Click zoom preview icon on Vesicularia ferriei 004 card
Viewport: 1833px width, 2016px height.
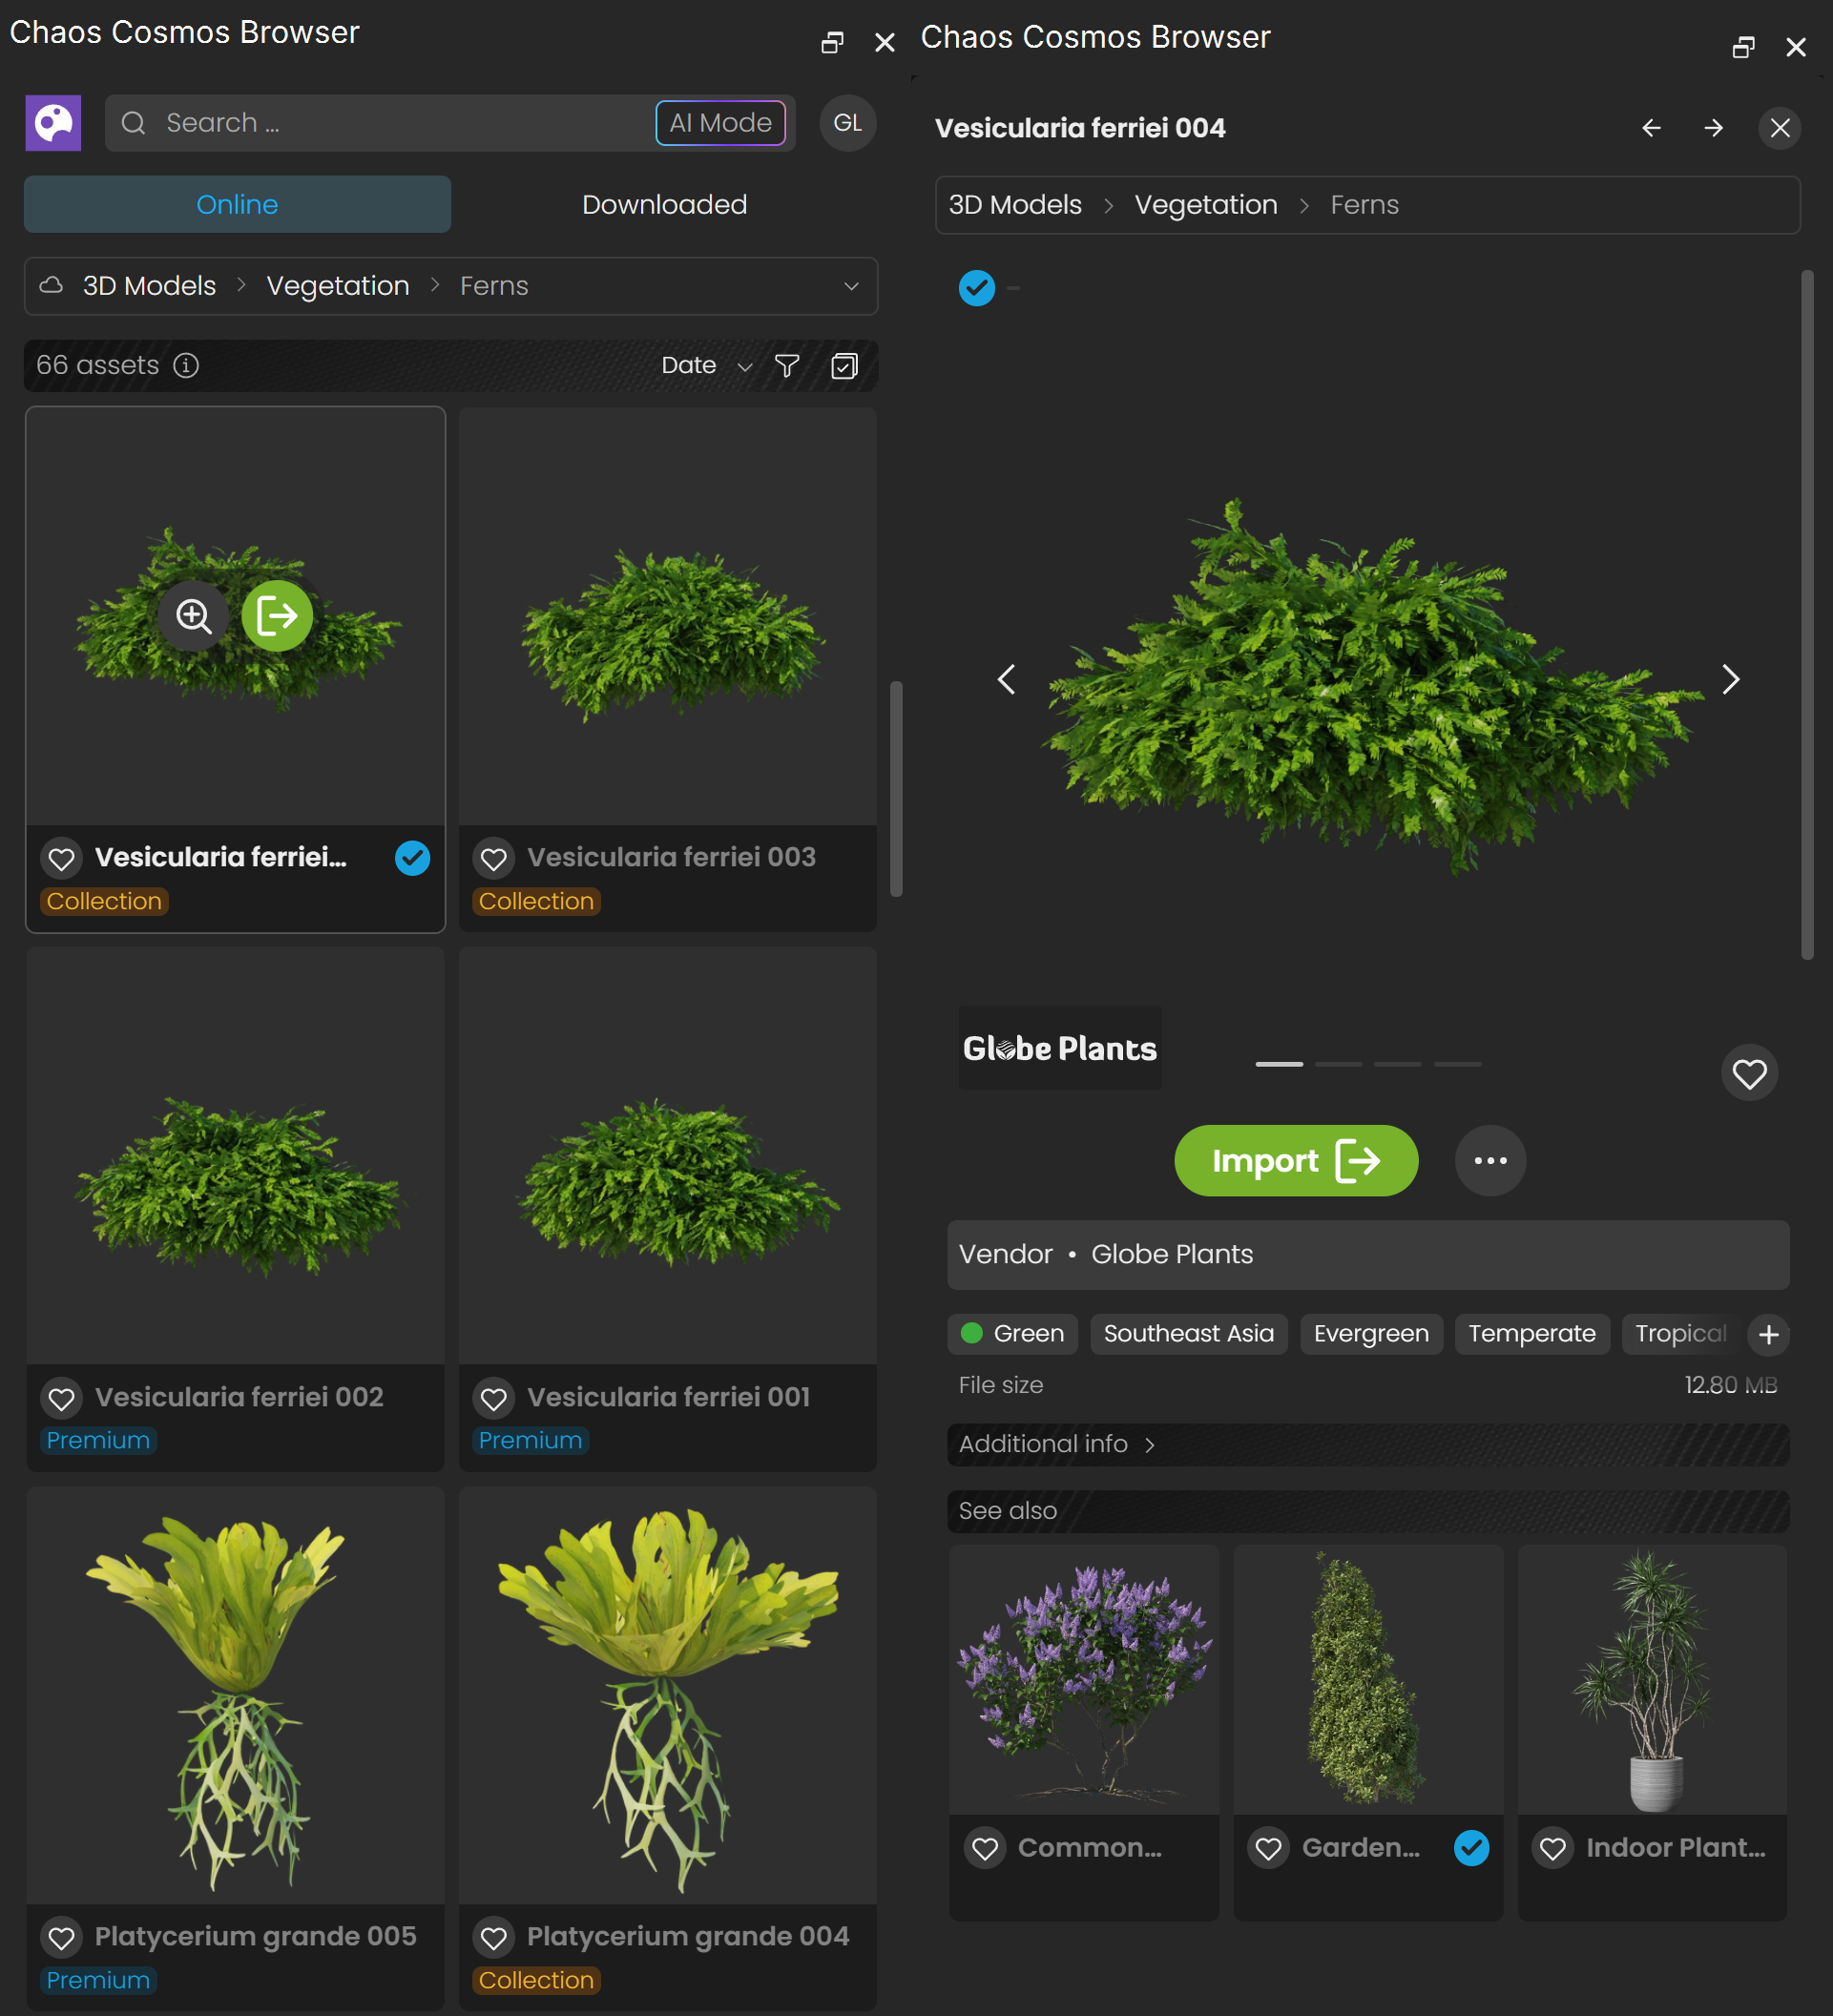coord(194,616)
